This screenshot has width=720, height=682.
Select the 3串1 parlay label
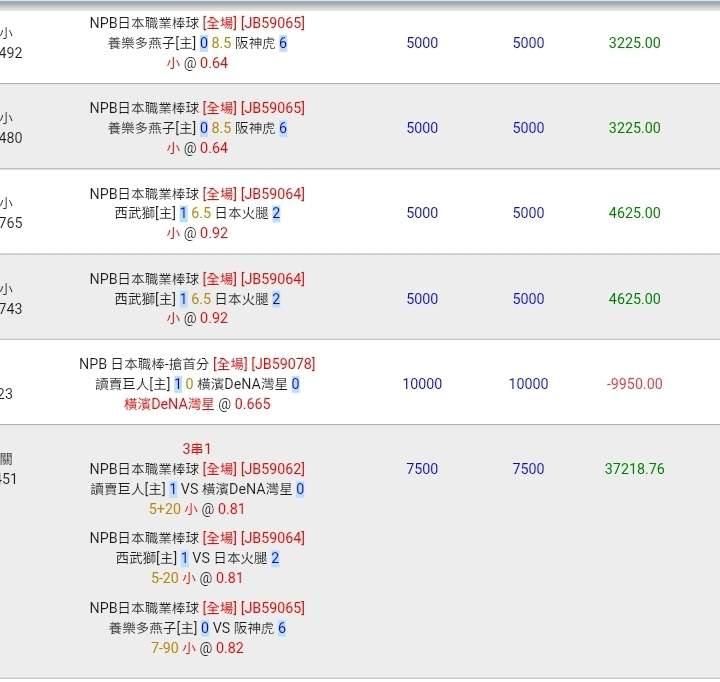[x=197, y=449]
